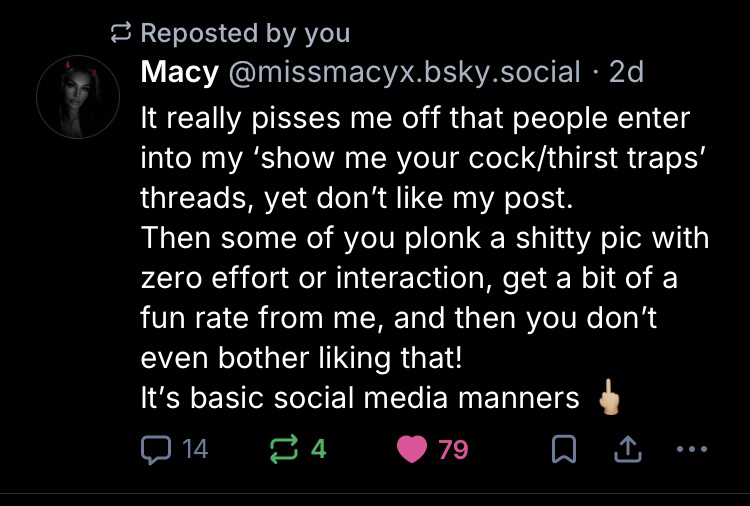Open the @missmacyx.bsky.social handle link
The width and height of the screenshot is (750, 506).
(x=405, y=72)
